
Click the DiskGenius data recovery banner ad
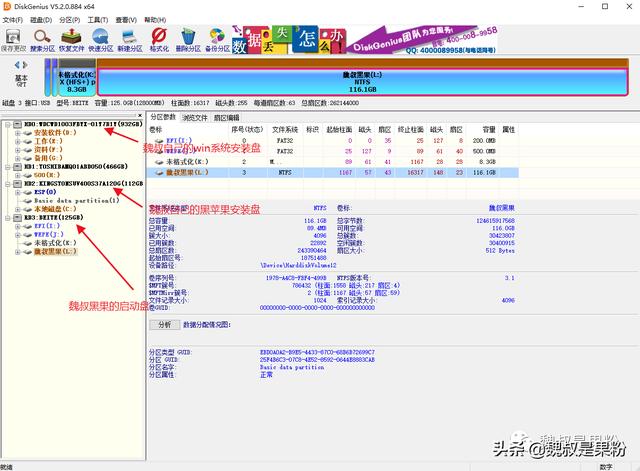pyautogui.click(x=364, y=40)
